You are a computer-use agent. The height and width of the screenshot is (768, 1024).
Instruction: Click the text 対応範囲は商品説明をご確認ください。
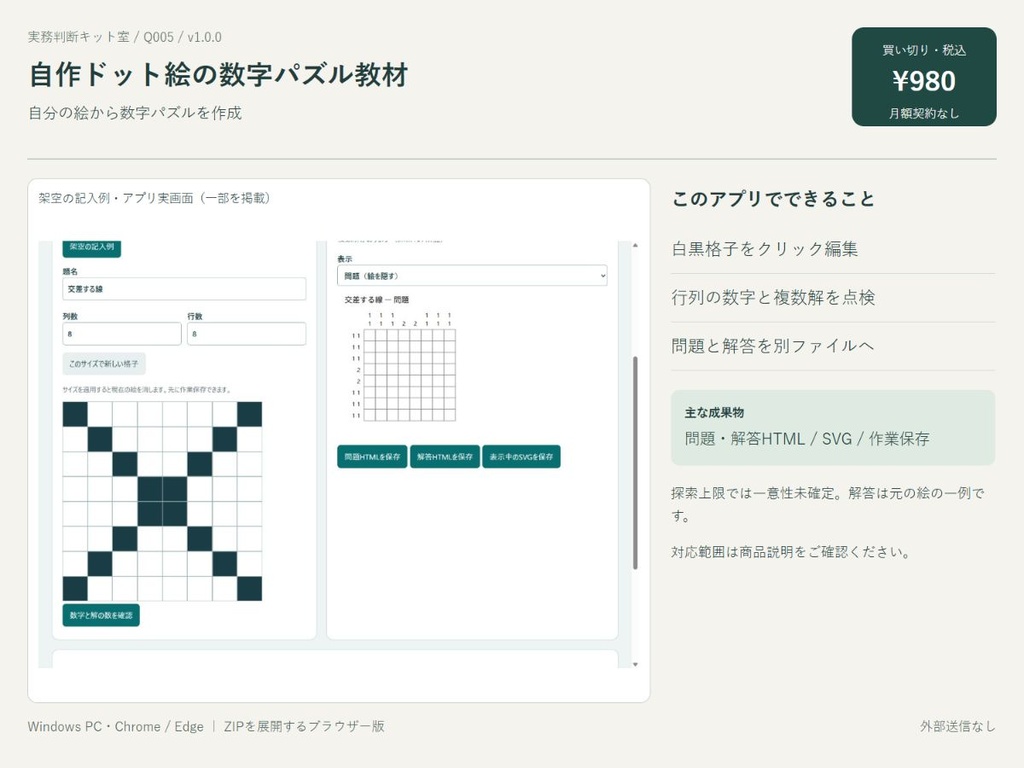pos(791,552)
